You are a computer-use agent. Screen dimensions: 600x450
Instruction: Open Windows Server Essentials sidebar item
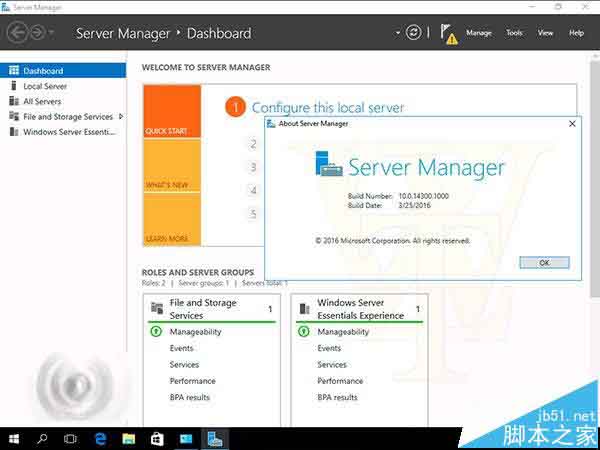63,132
